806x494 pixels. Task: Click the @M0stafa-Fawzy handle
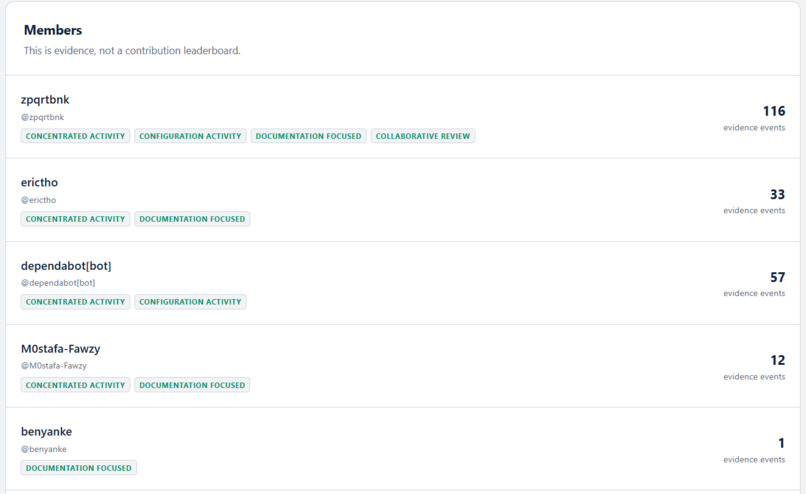pyautogui.click(x=54, y=365)
